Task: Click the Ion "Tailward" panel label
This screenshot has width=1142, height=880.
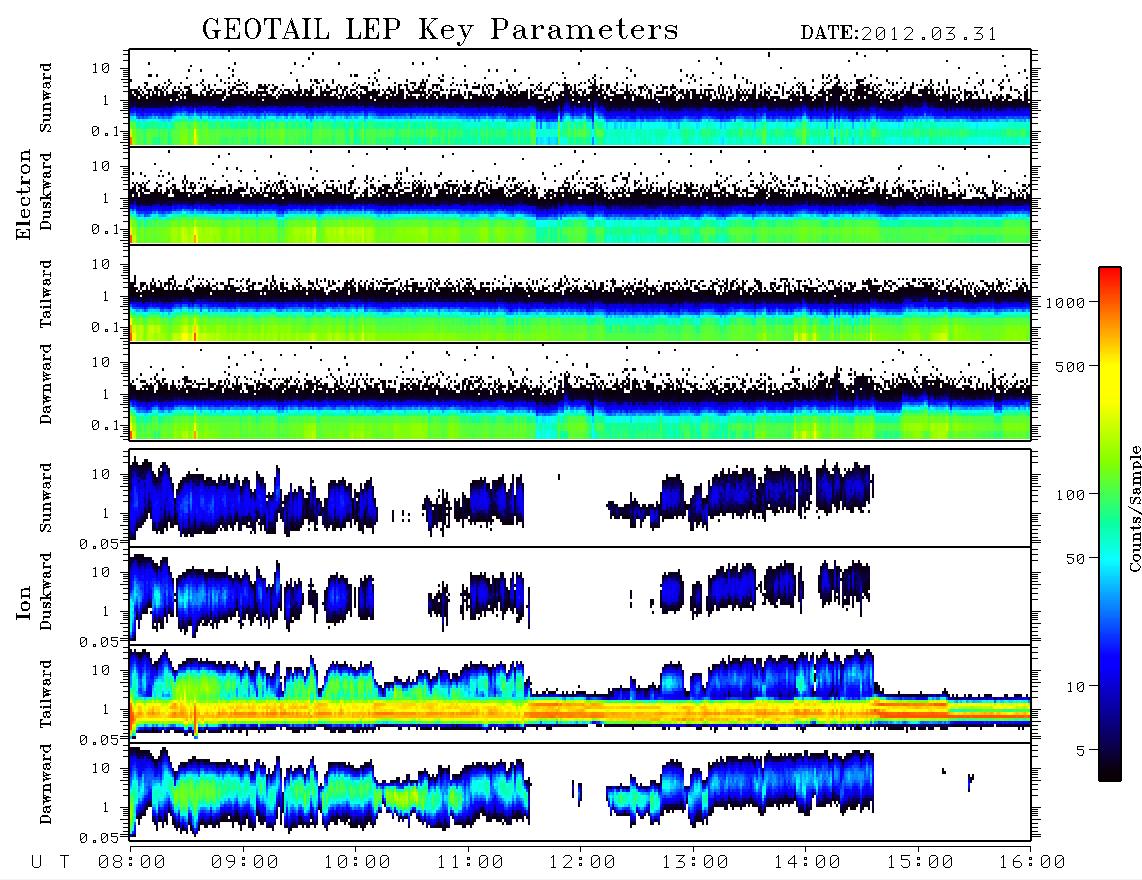Action: point(46,694)
